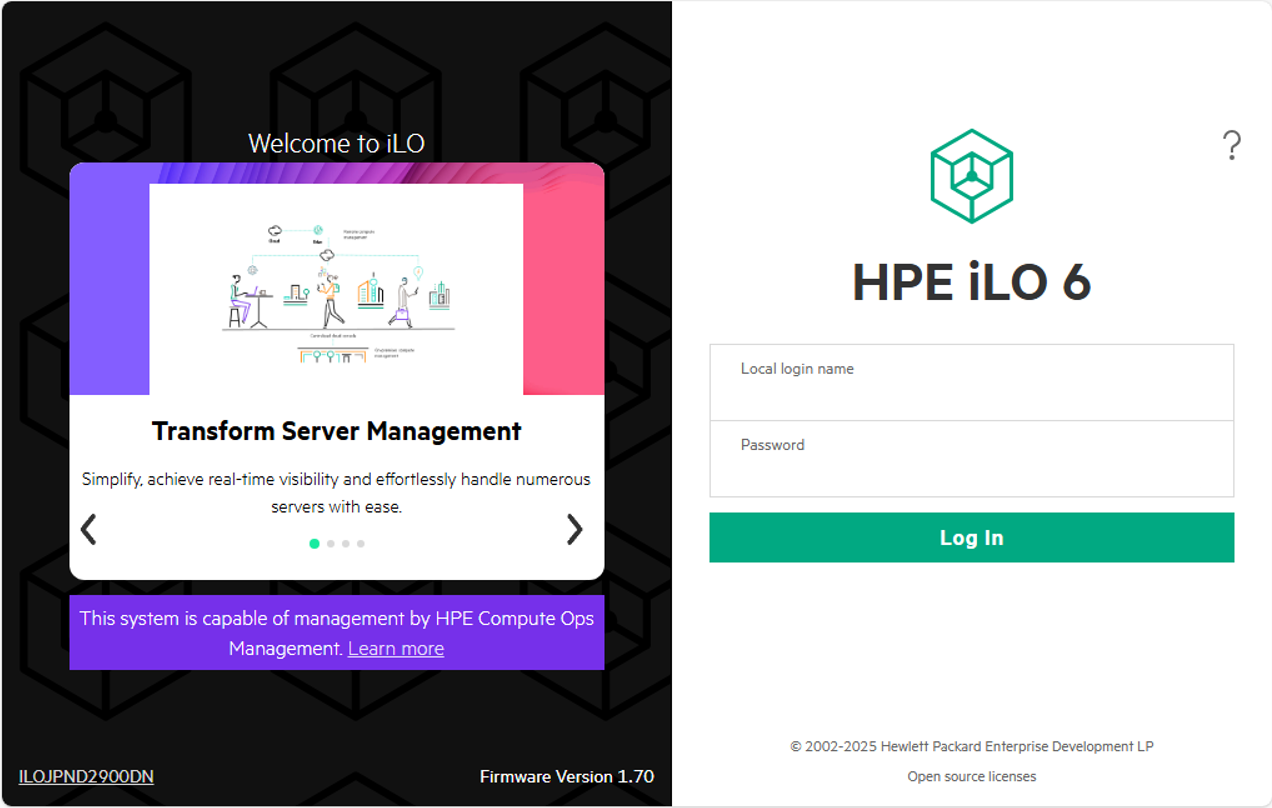Image resolution: width=1272 pixels, height=808 pixels.
Task: Open help via the question mark icon
Action: point(1232,146)
